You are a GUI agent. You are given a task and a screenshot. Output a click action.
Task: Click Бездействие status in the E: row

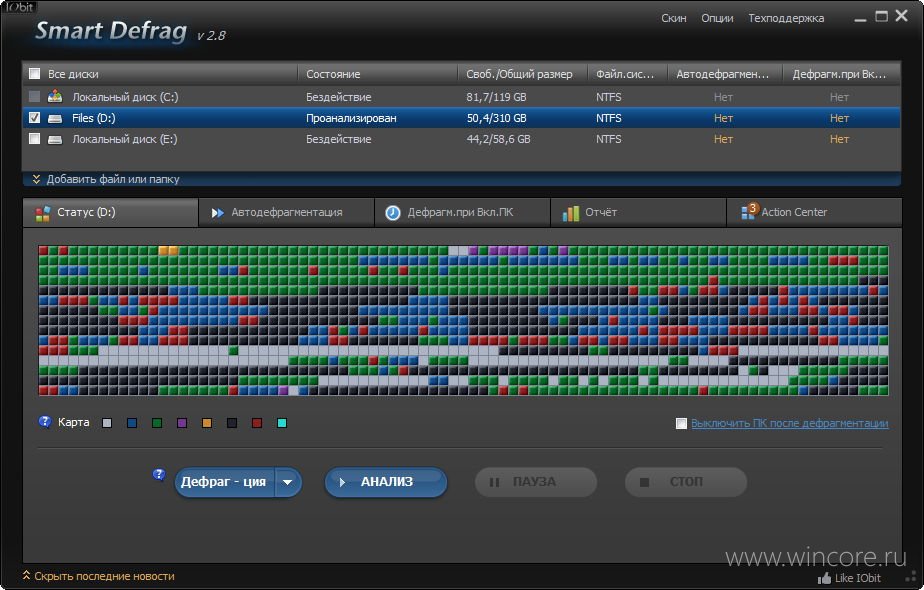[x=338, y=139]
